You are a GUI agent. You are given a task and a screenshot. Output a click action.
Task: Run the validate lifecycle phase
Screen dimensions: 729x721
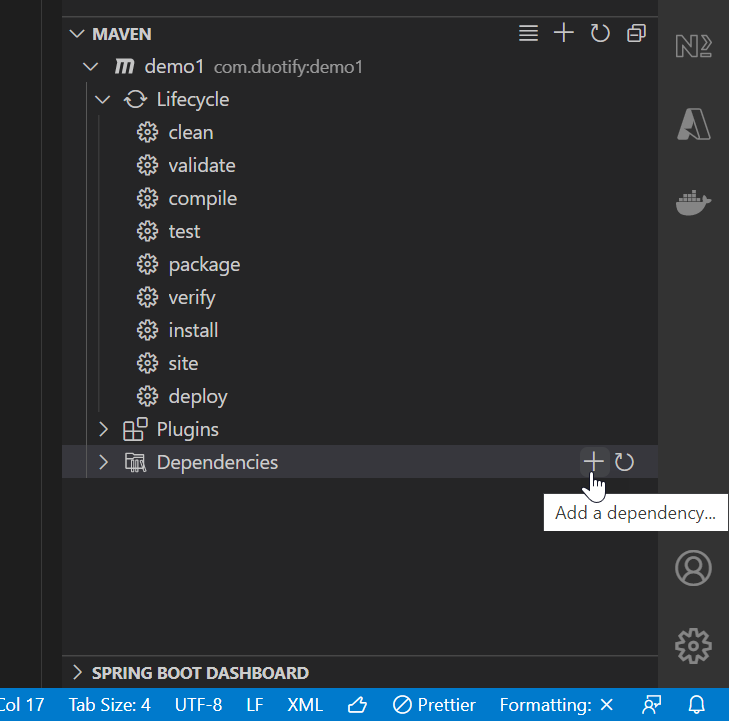click(x=202, y=166)
